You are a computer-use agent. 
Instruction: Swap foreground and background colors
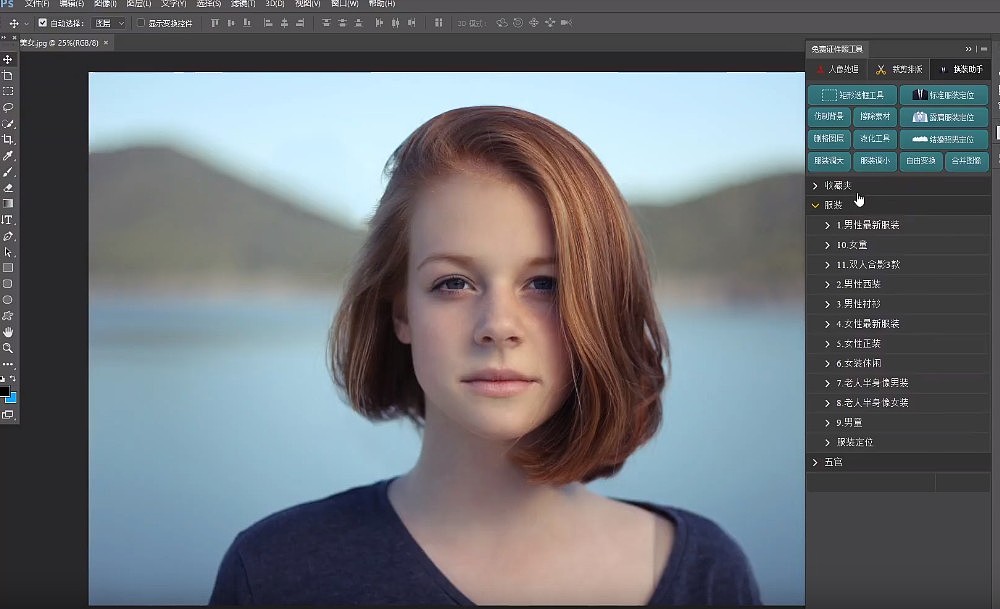pyautogui.click(x=13, y=378)
